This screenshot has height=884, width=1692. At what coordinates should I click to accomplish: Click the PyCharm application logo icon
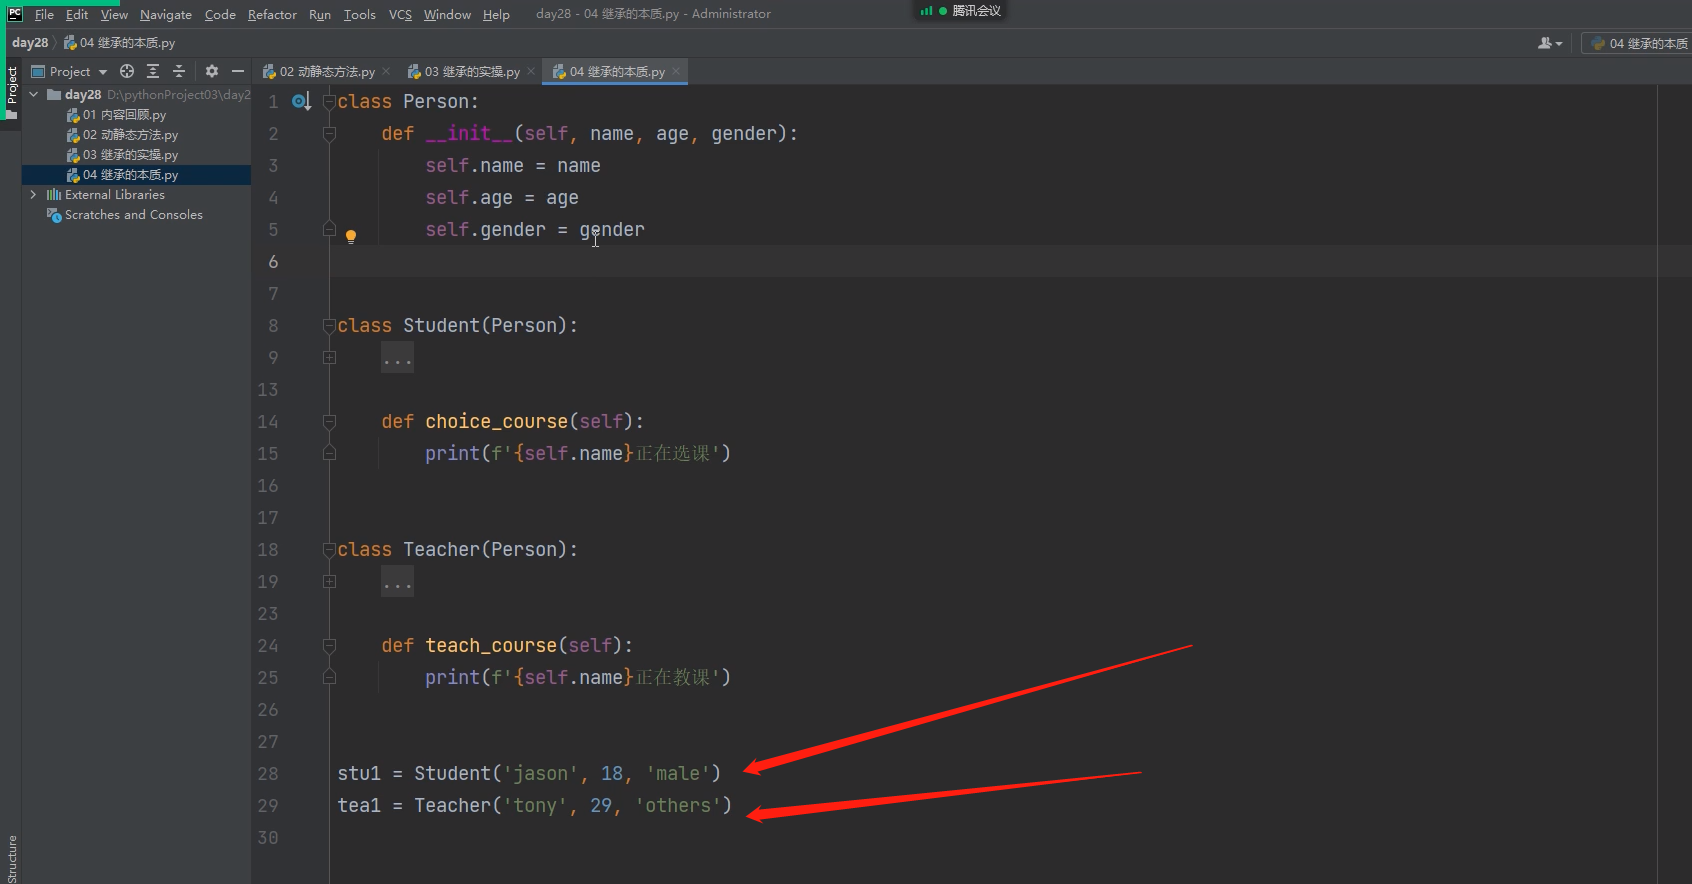tap(14, 14)
